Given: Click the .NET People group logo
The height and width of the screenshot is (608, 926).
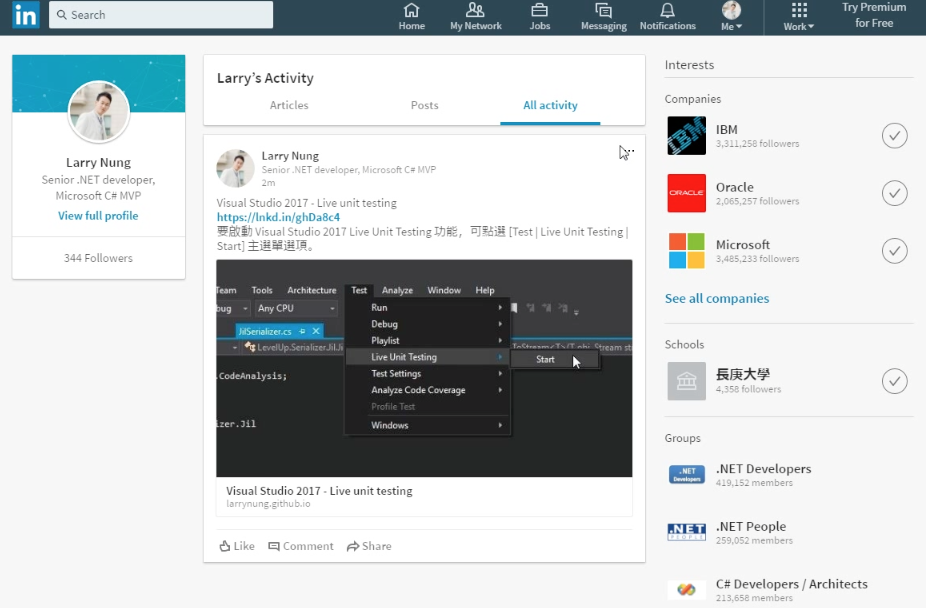Looking at the screenshot, I should pyautogui.click(x=686, y=532).
